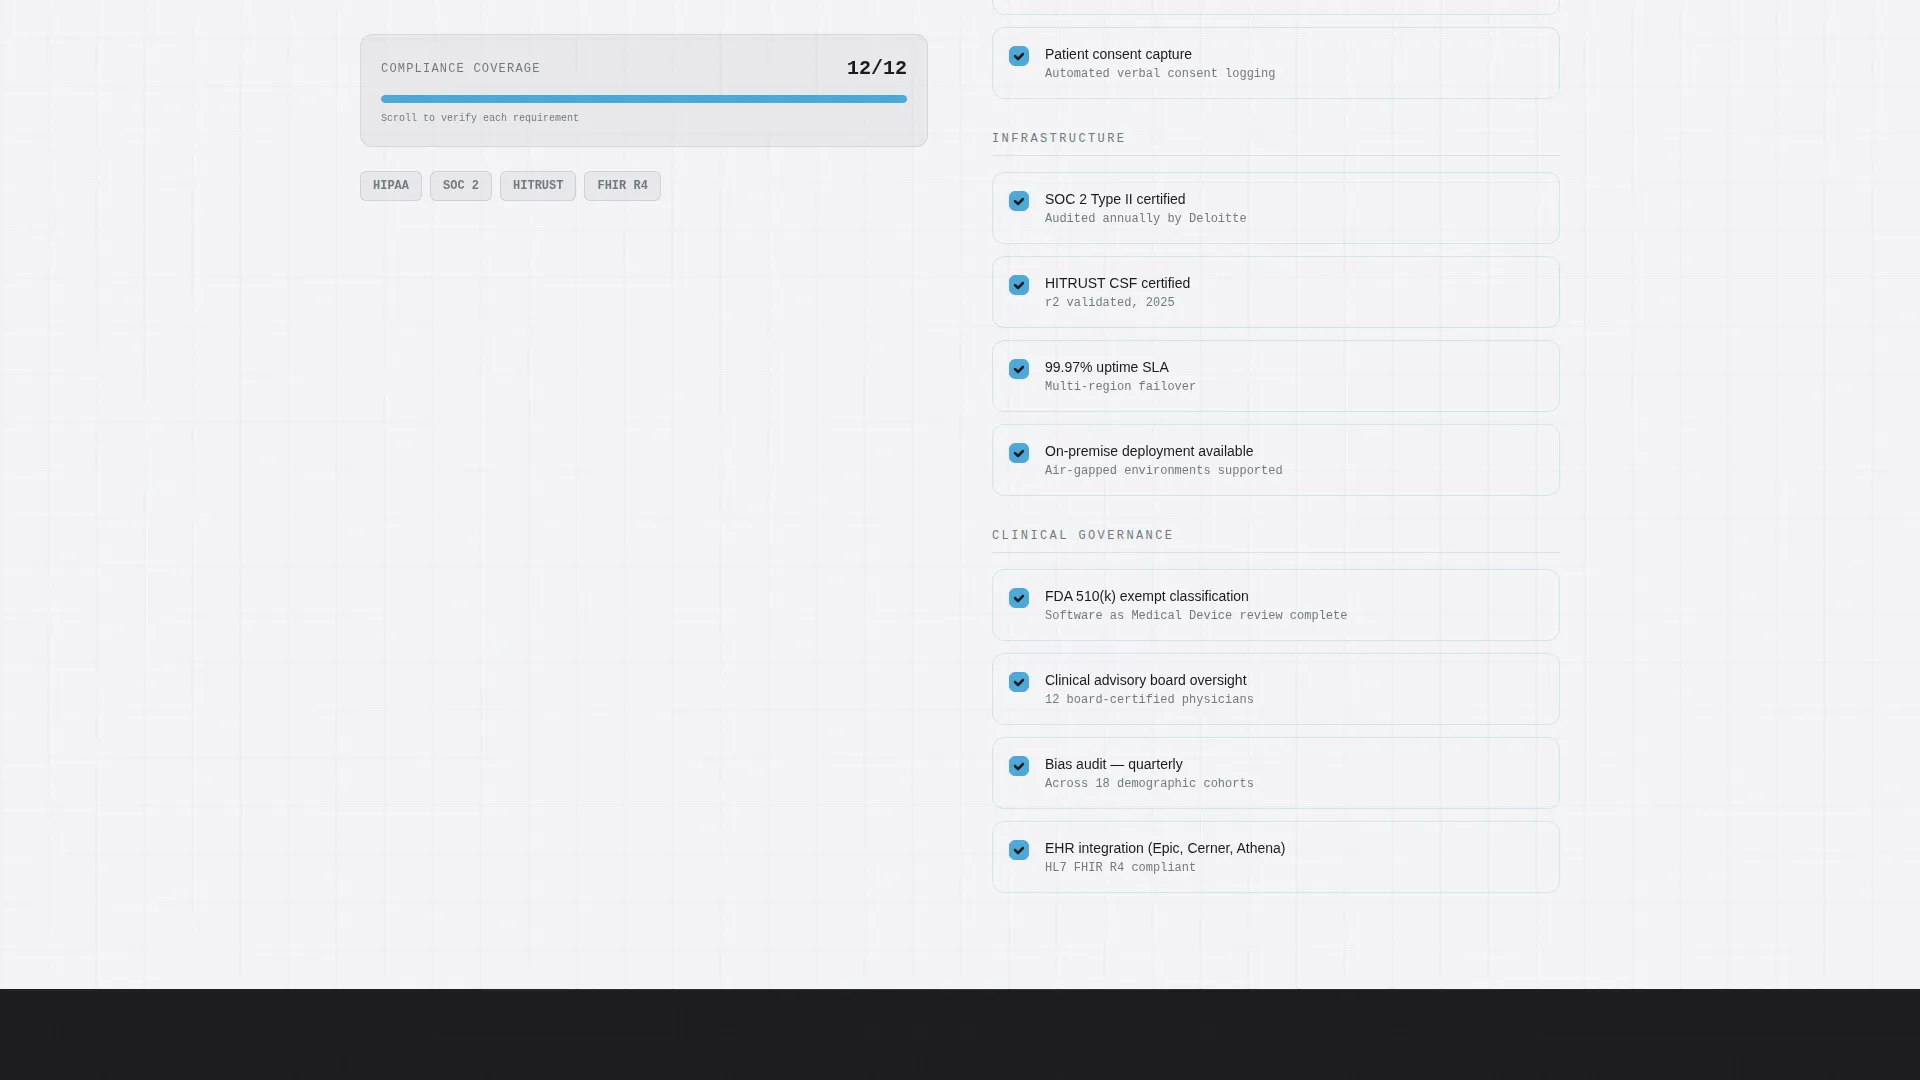Click the INFRASTRUCTURE section heading
The width and height of the screenshot is (1920, 1080).
coord(1059,138)
